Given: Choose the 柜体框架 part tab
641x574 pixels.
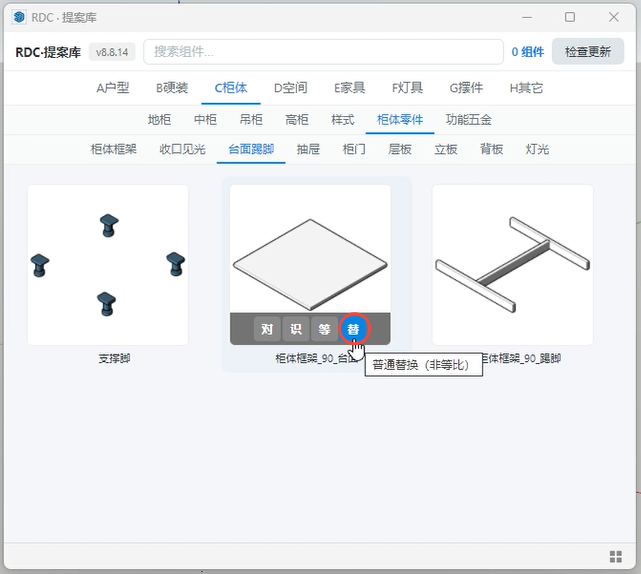Looking at the screenshot, I should (114, 149).
